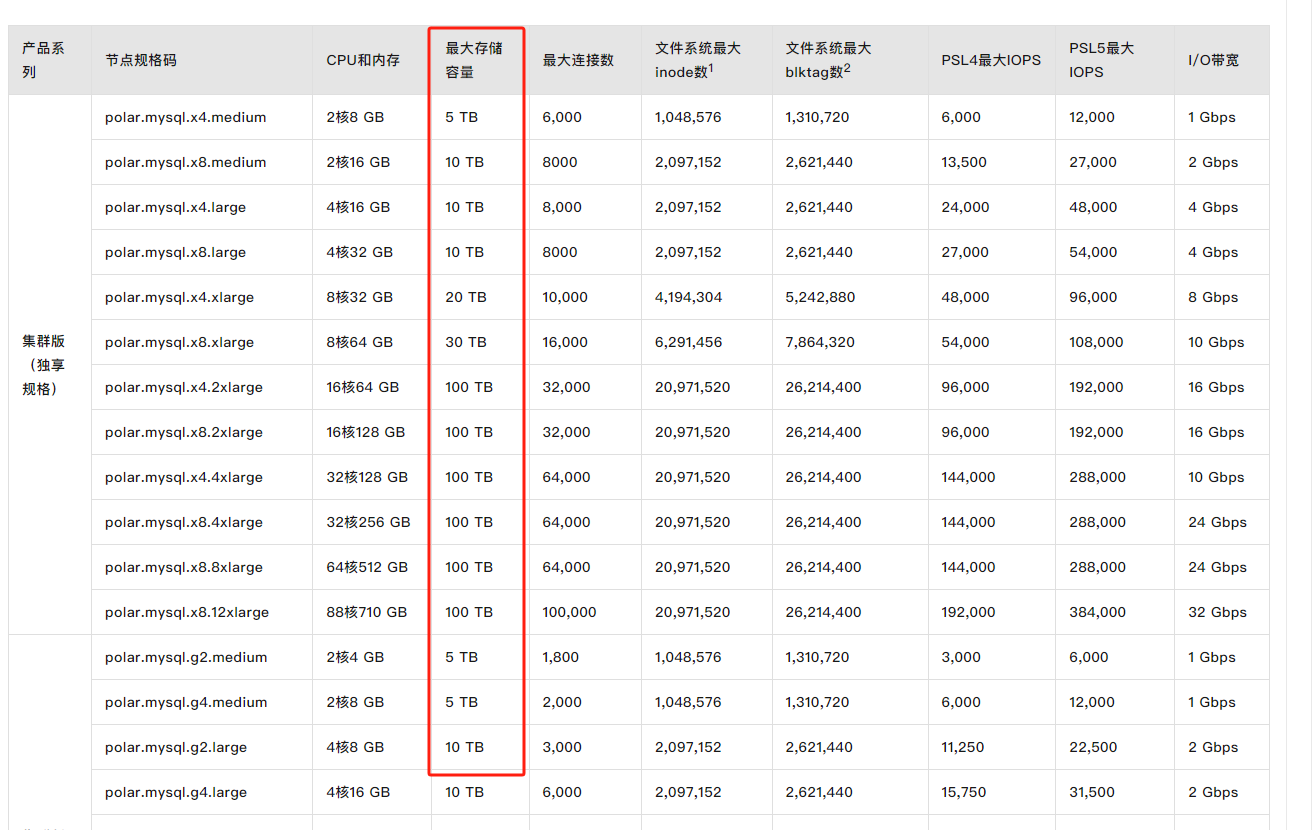Image resolution: width=1316 pixels, height=830 pixels.
Task: Select spec code polar.mysql.x8.large
Action: [x=175, y=252]
